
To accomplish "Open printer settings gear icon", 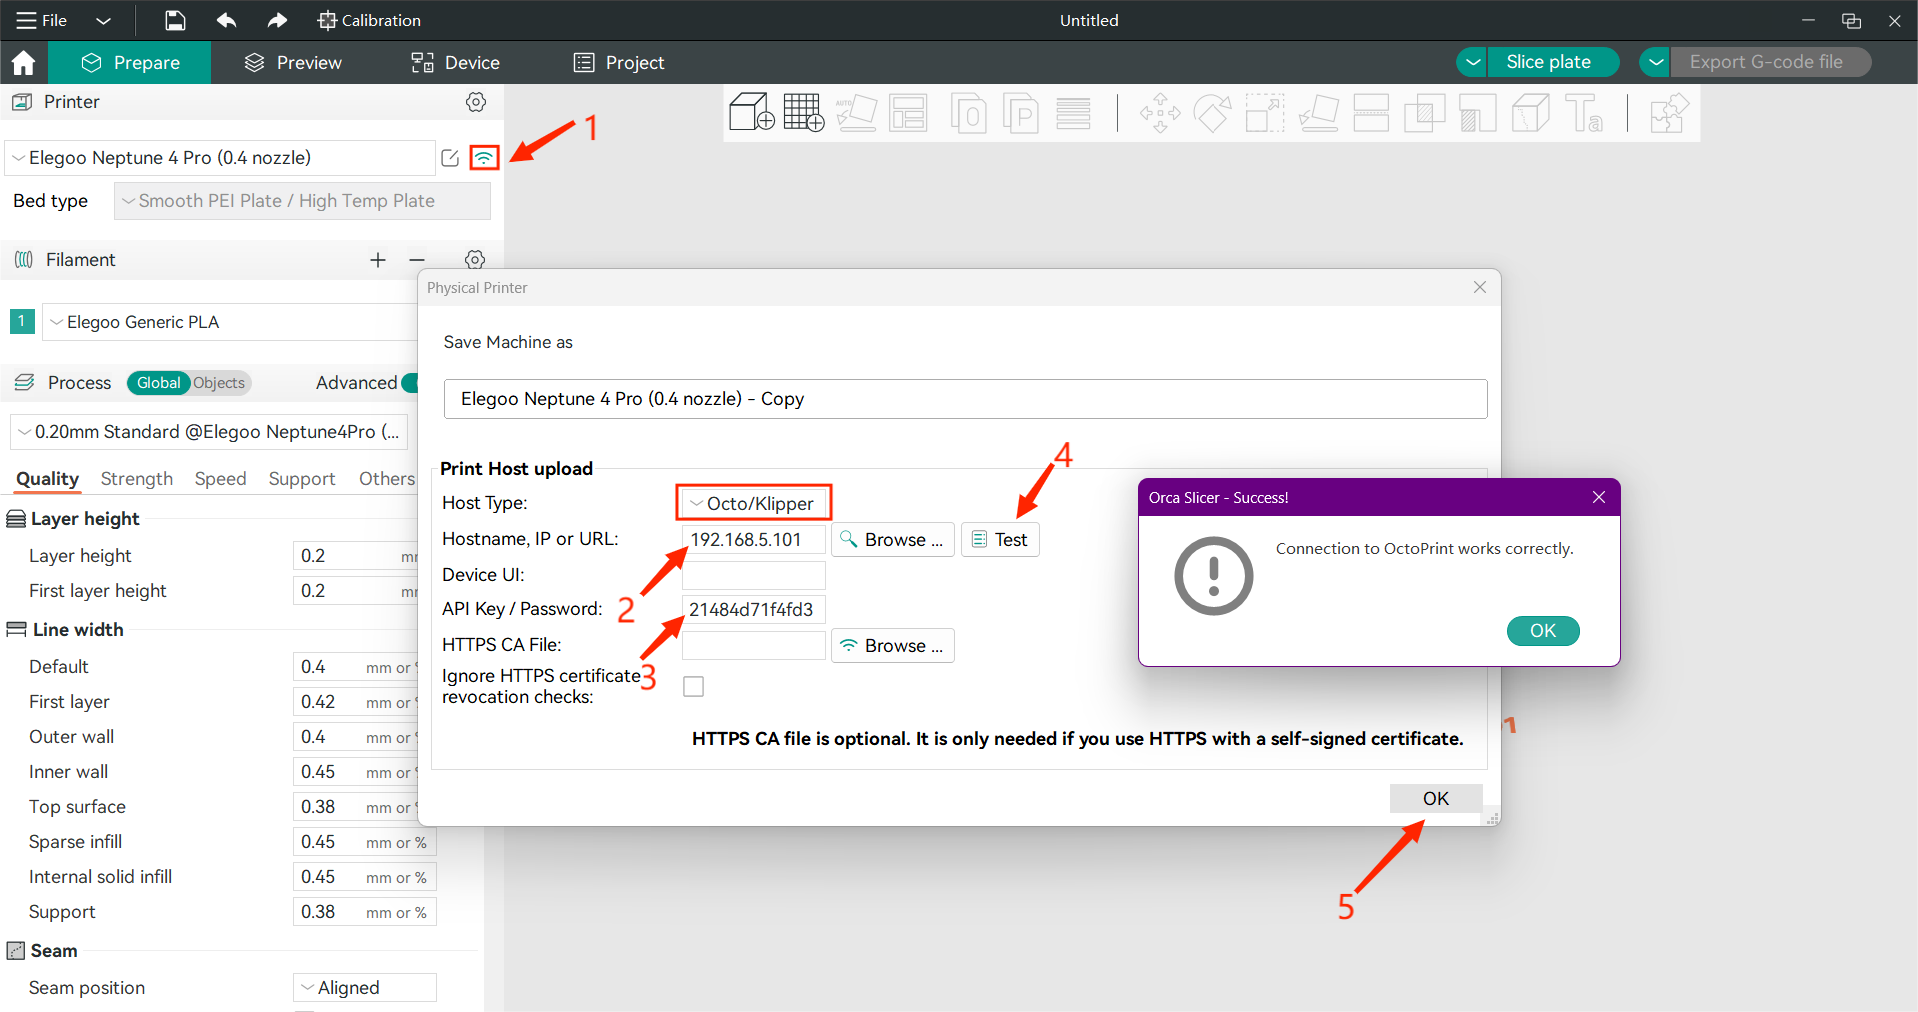I will (x=476, y=102).
